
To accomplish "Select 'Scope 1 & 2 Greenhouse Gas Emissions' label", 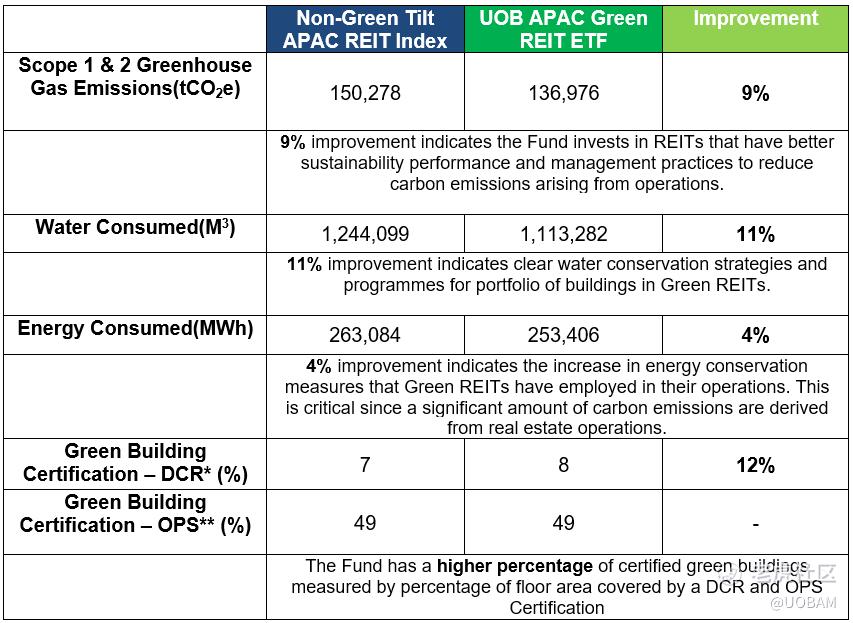I will [135, 76].
